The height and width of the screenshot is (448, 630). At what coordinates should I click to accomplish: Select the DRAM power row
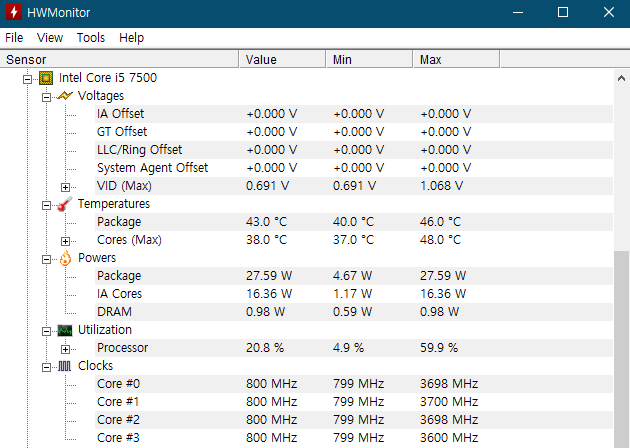point(354,312)
